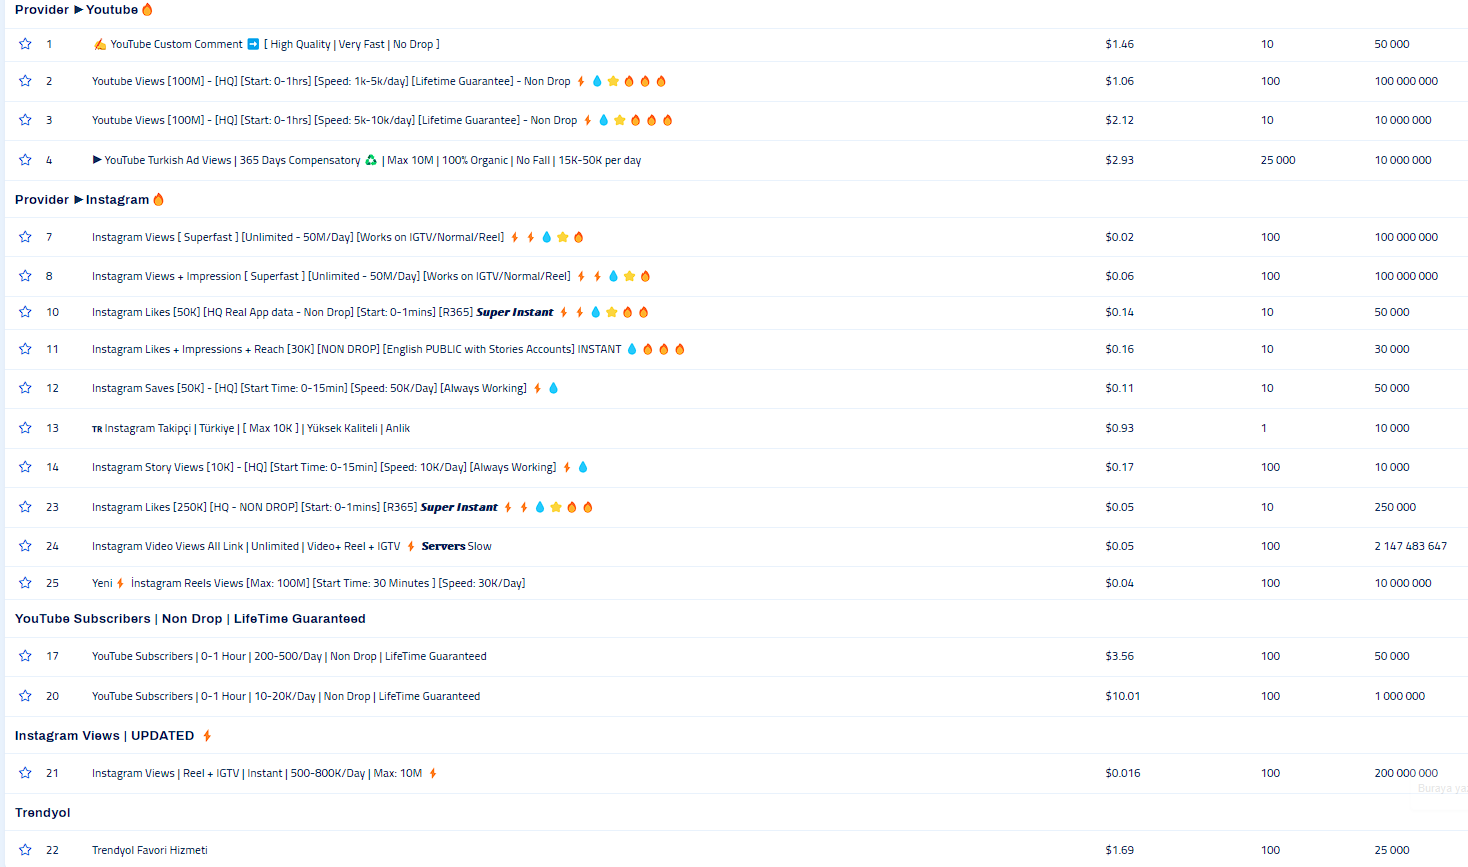Click Instagram Video Views All Link service name
The image size is (1468, 867).
[292, 546]
